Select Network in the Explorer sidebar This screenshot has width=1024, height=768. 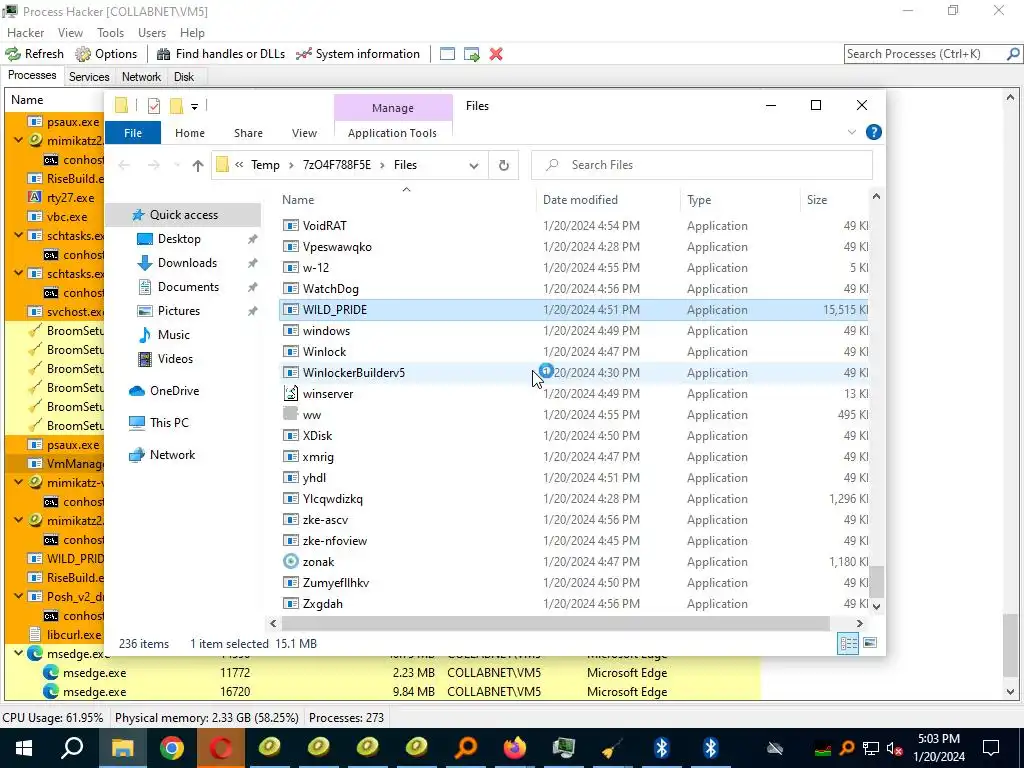point(172,455)
